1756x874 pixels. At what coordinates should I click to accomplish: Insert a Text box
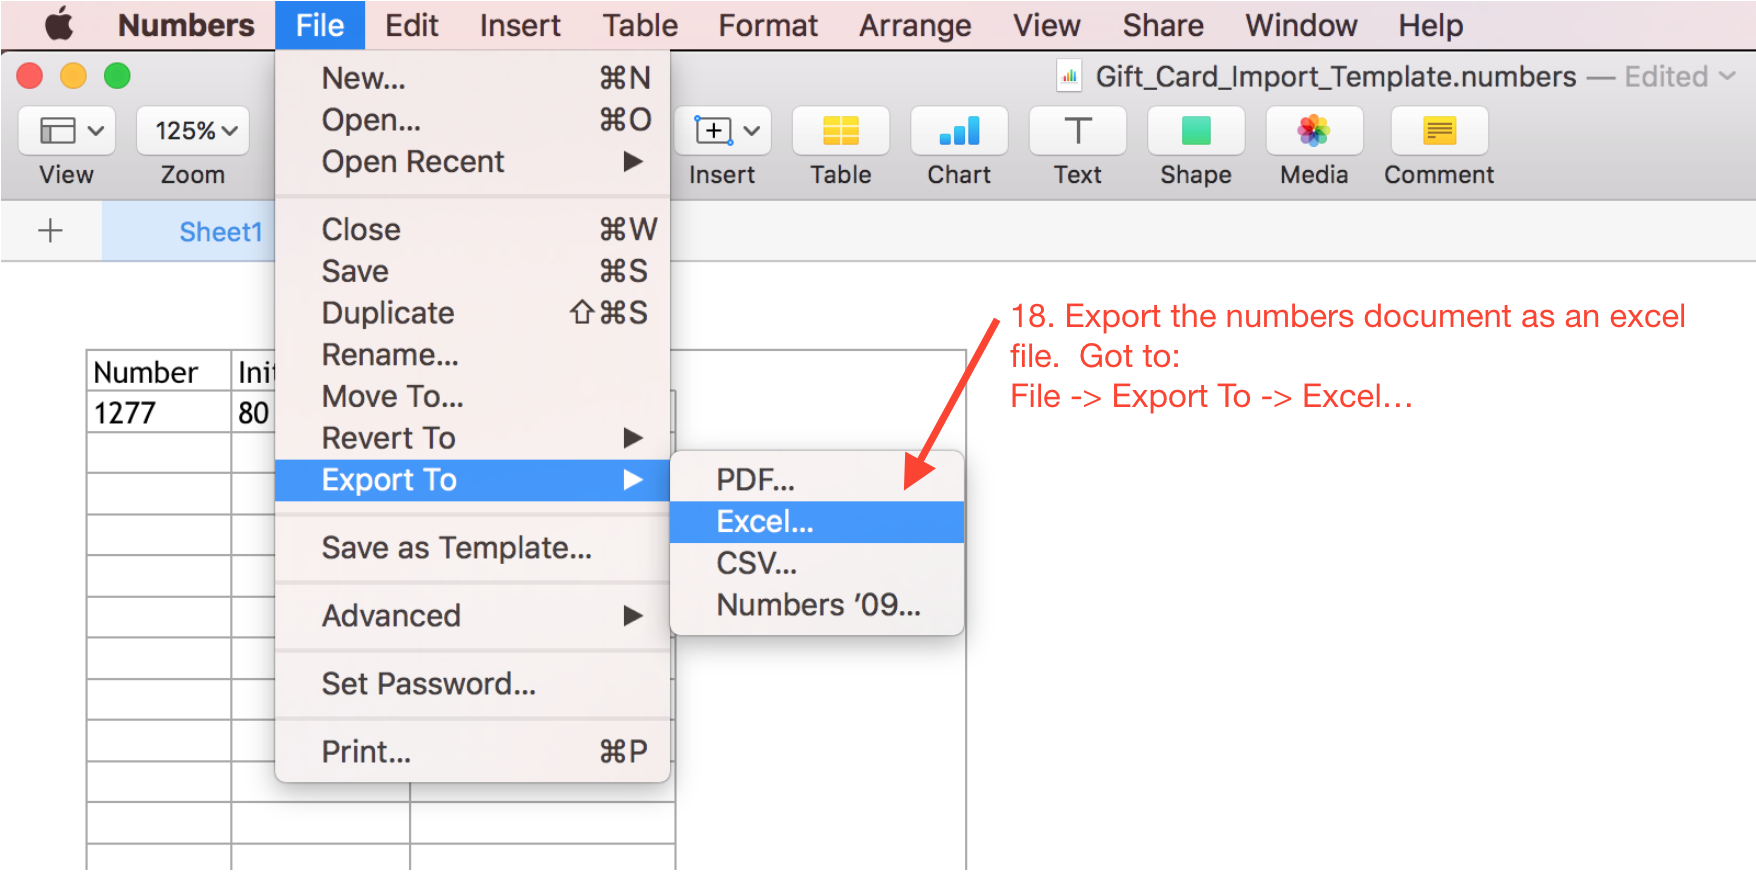point(1077,131)
